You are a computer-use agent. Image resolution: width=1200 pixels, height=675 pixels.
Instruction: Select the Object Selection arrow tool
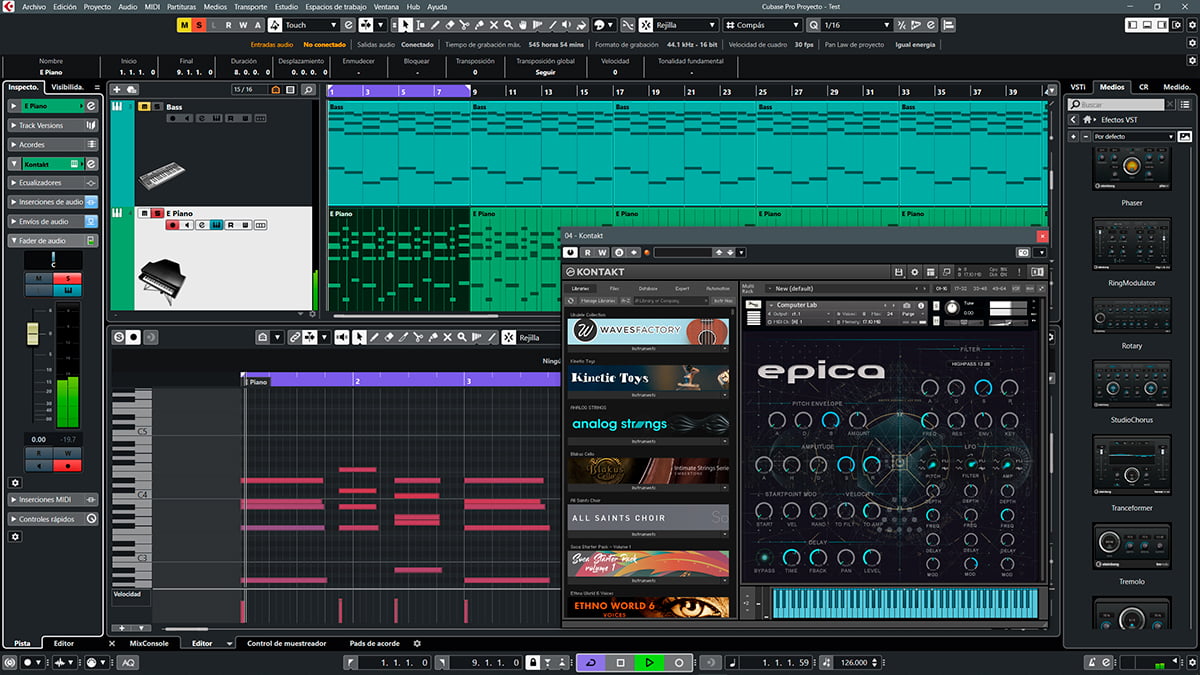(x=404, y=25)
